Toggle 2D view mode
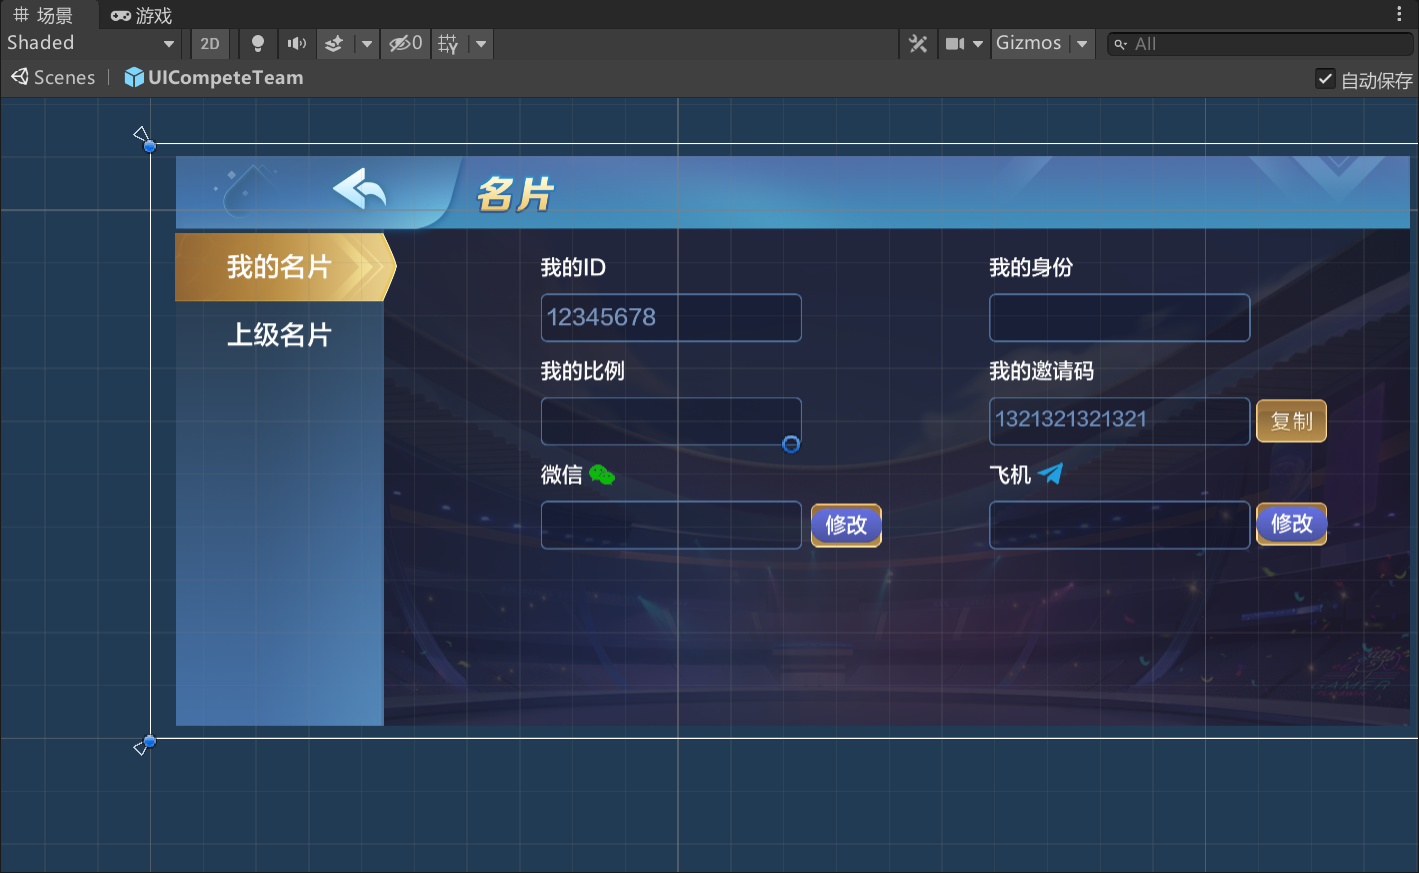 coord(210,44)
